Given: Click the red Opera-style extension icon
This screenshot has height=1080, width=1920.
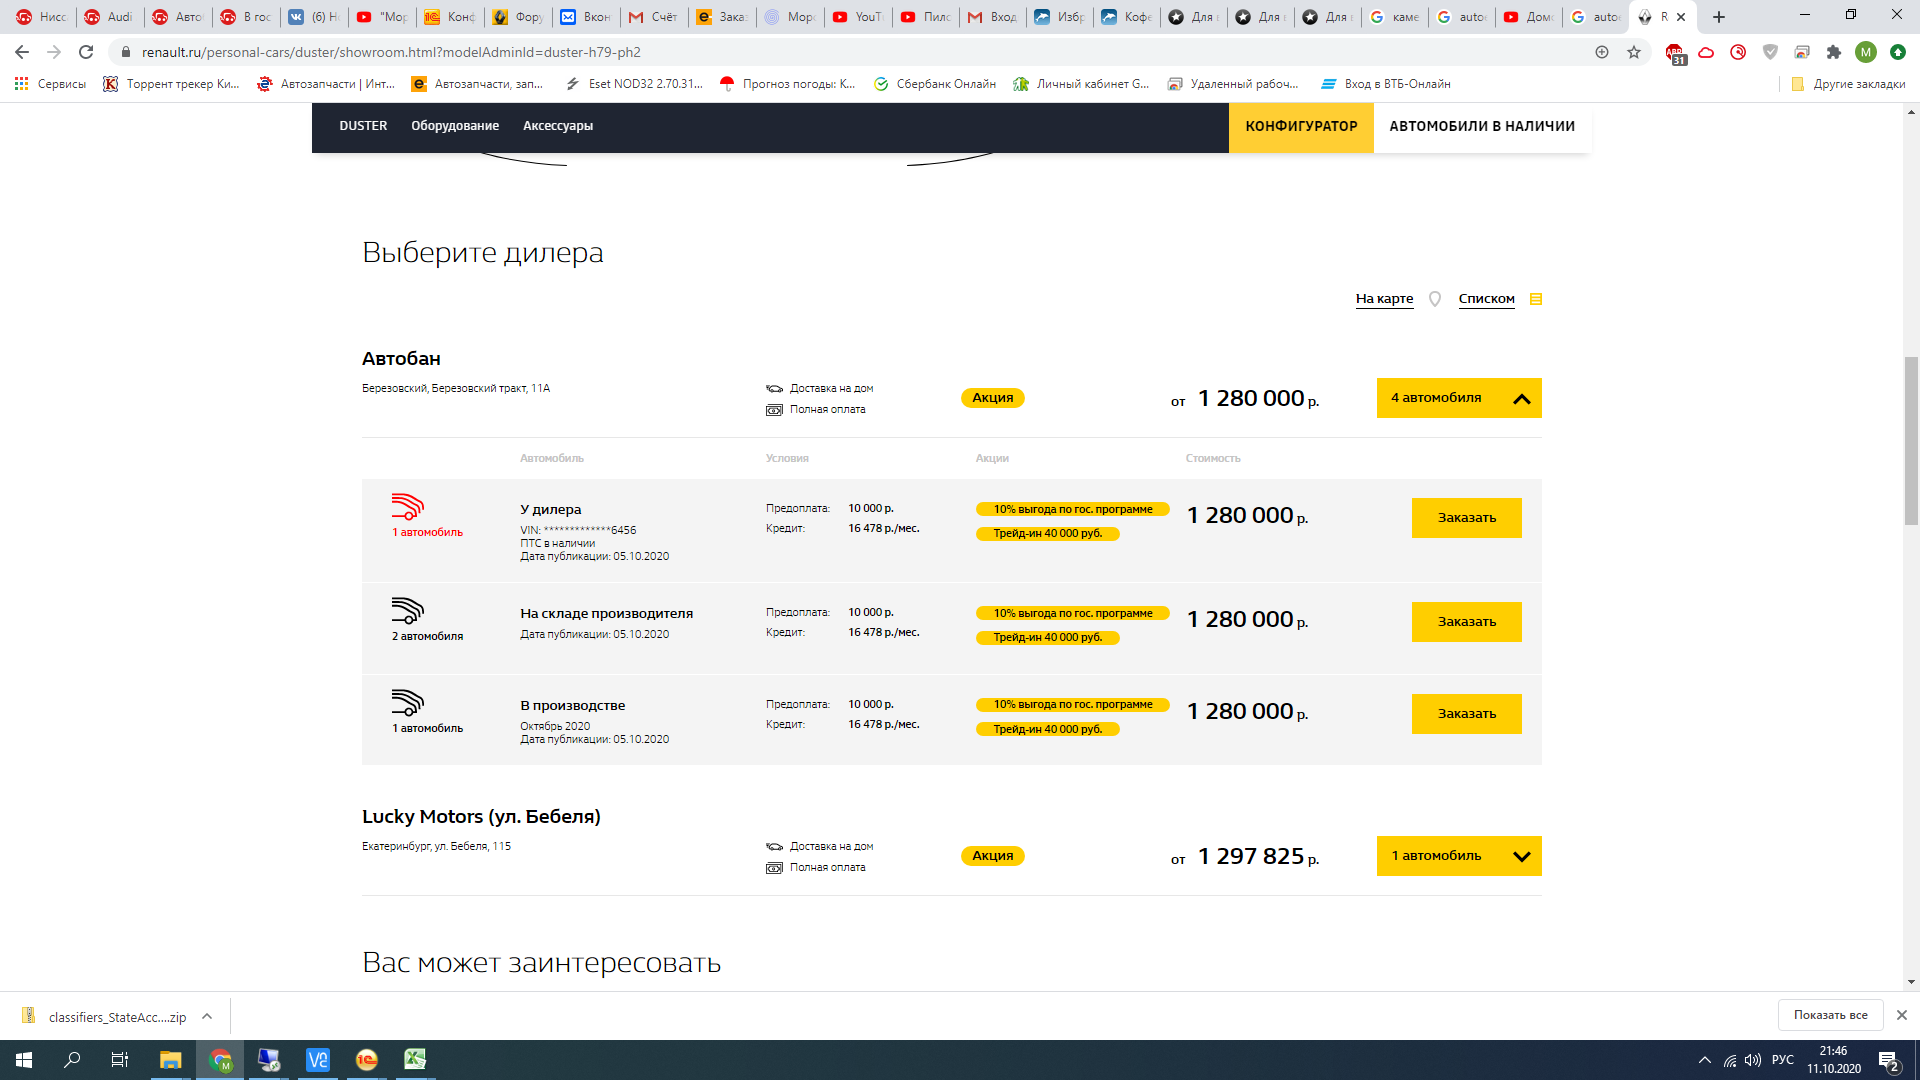Looking at the screenshot, I should pyautogui.click(x=1738, y=52).
